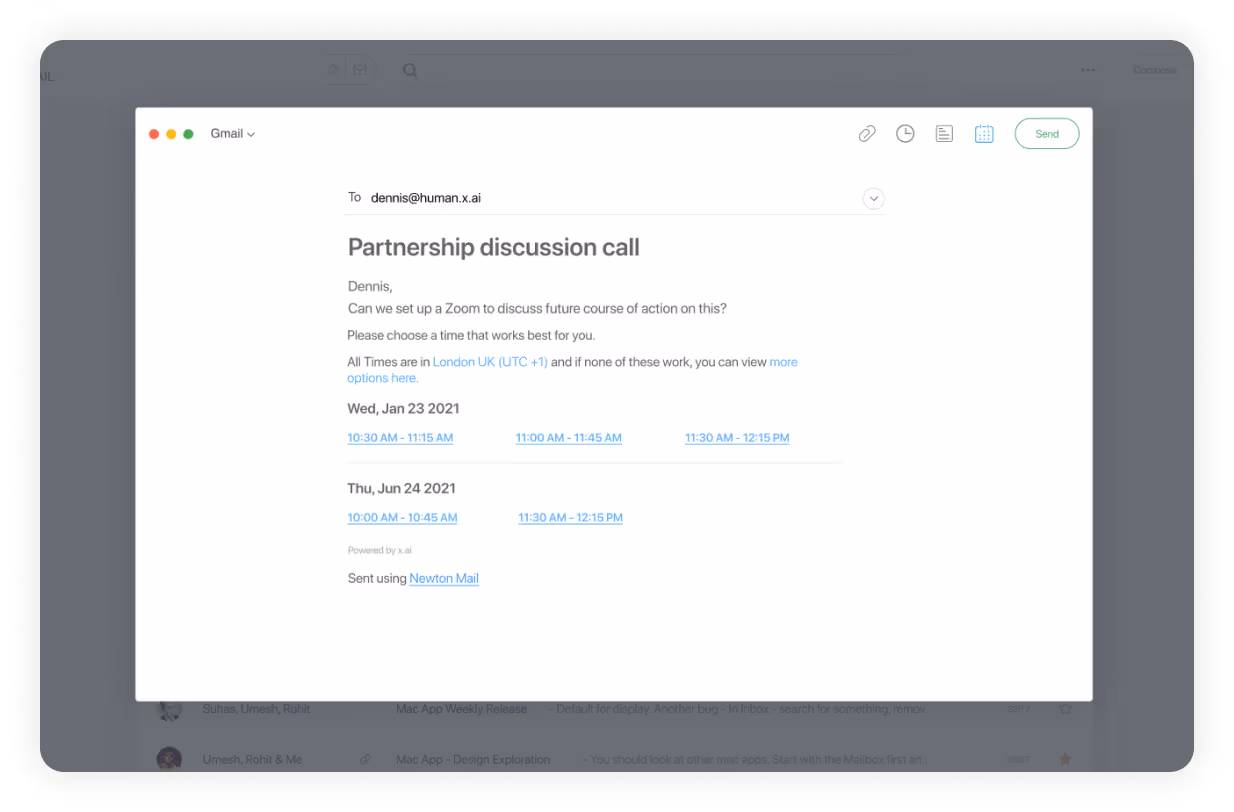This screenshot has height=812, width=1234.
Task: Click the London UK (UTC +1) timezone link
Action: pyautogui.click(x=489, y=361)
